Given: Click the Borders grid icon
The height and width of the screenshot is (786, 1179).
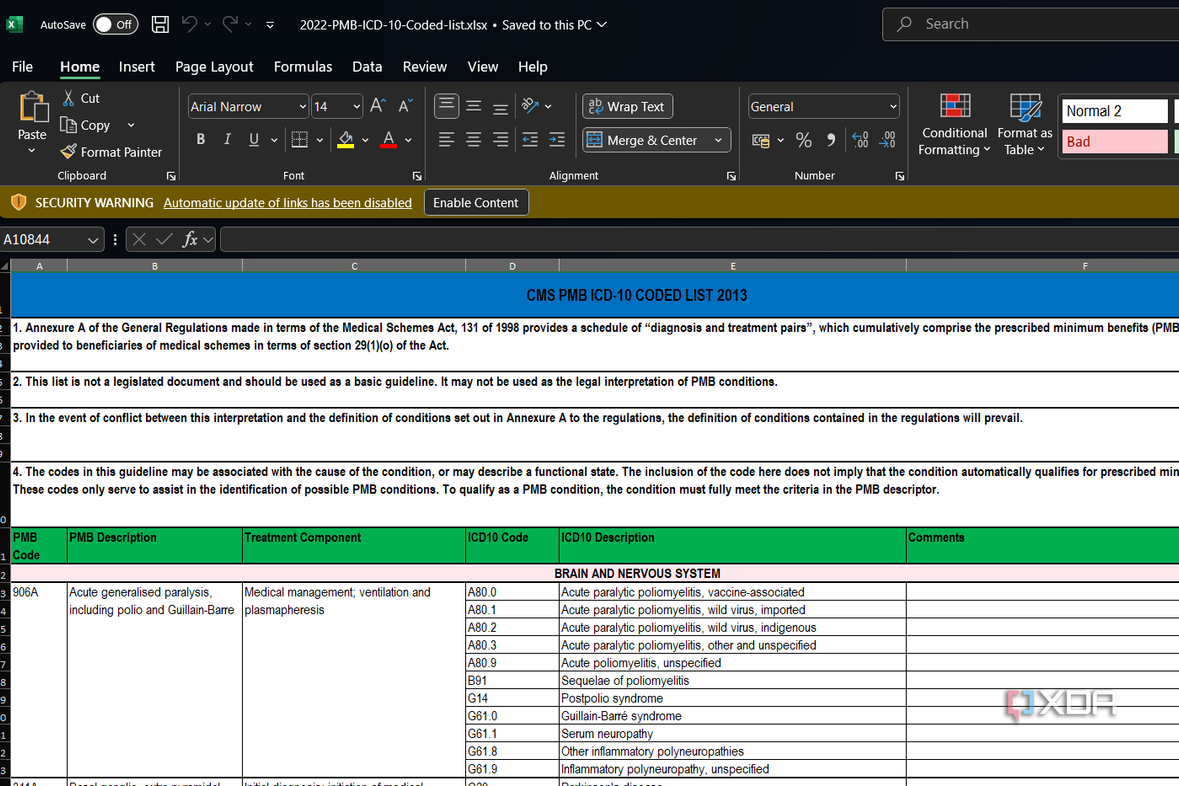Looking at the screenshot, I should pyautogui.click(x=299, y=139).
